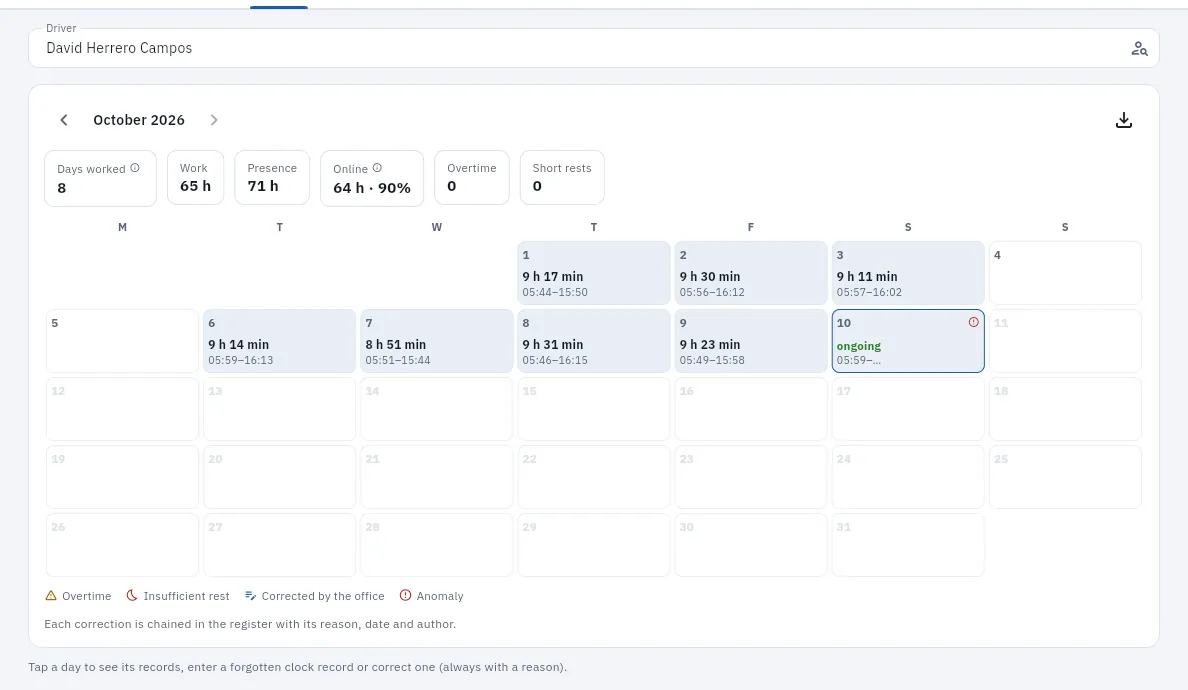The height and width of the screenshot is (690, 1188).
Task: Open day 1 with 9 h 17 min
Action: tap(594, 273)
